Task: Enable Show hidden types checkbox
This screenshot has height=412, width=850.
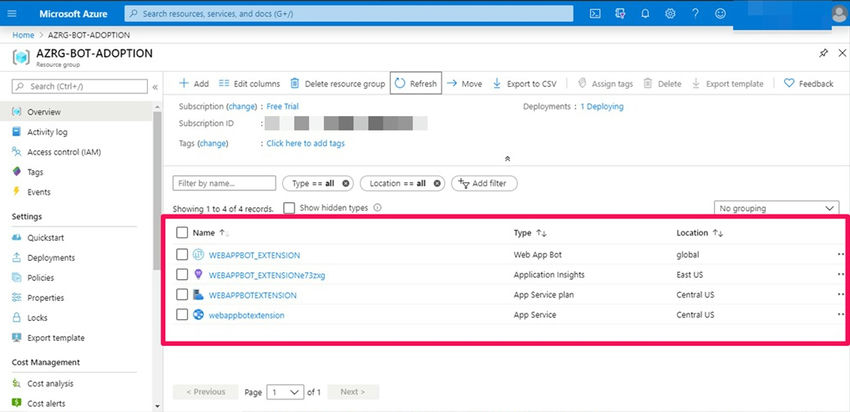Action: [289, 208]
